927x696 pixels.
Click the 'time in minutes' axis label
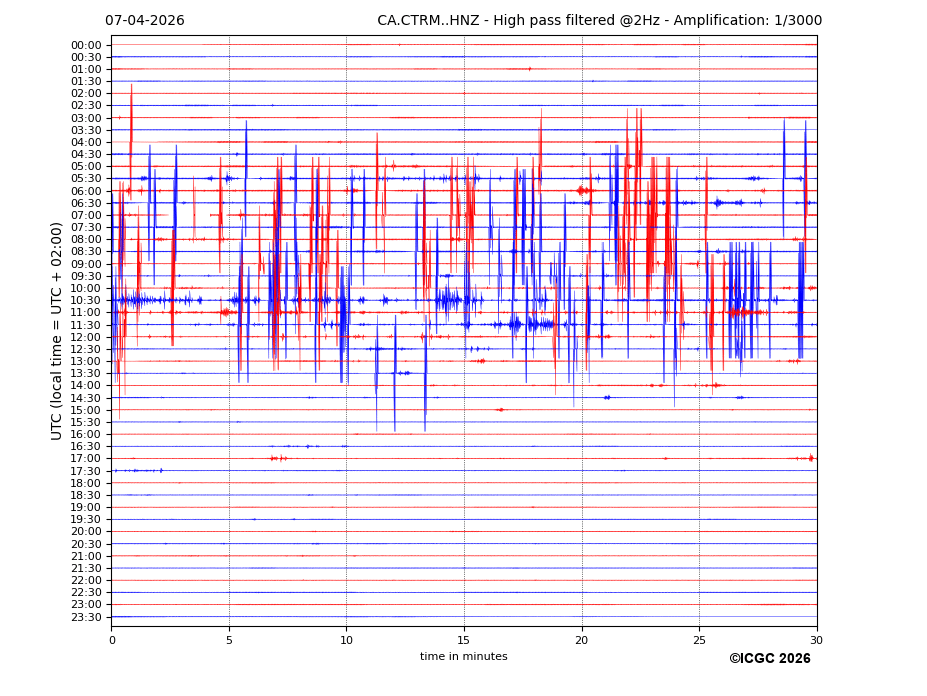(x=463, y=656)
